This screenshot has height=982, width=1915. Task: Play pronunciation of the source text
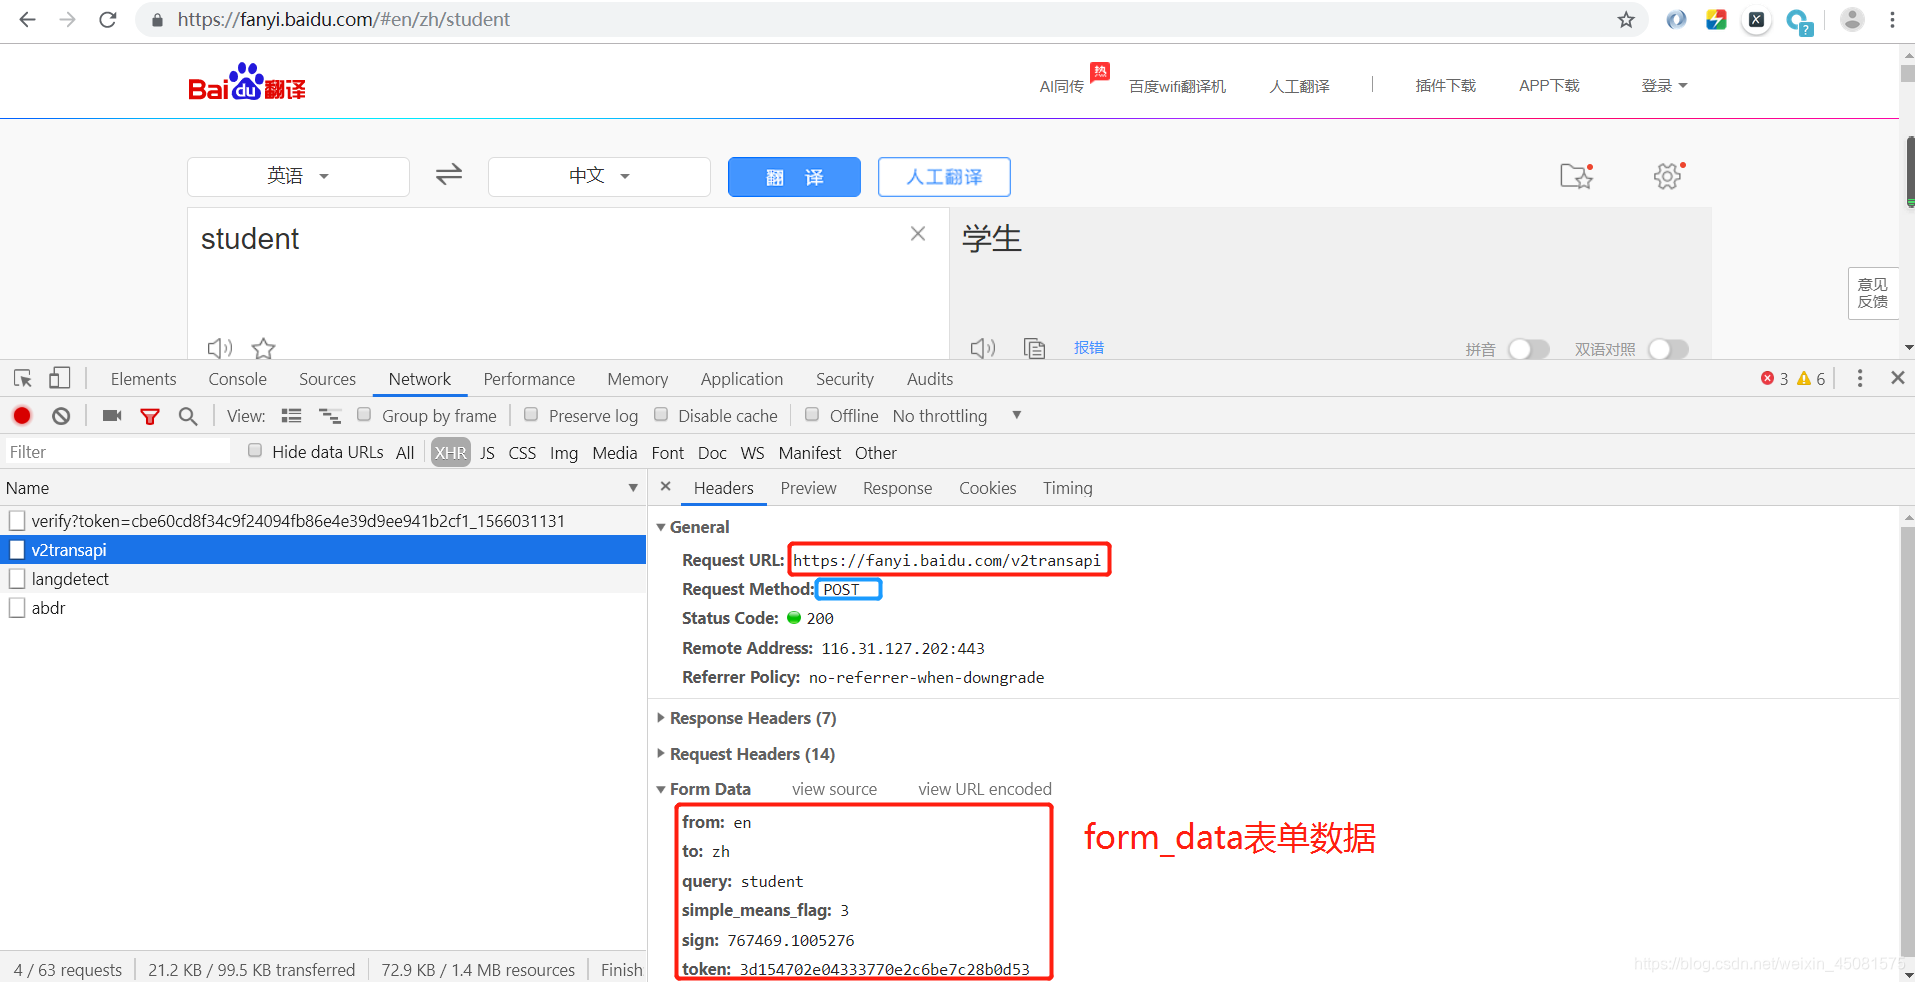pyautogui.click(x=219, y=348)
